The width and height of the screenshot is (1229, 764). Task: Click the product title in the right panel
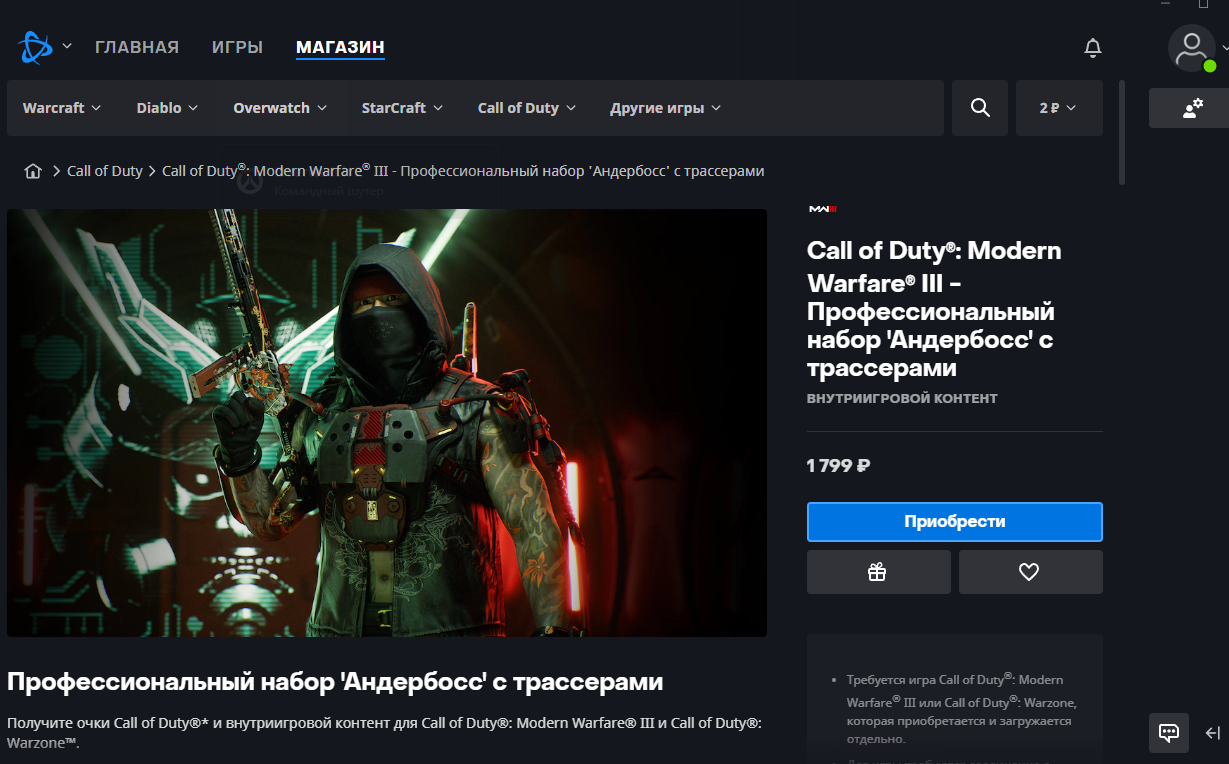934,309
